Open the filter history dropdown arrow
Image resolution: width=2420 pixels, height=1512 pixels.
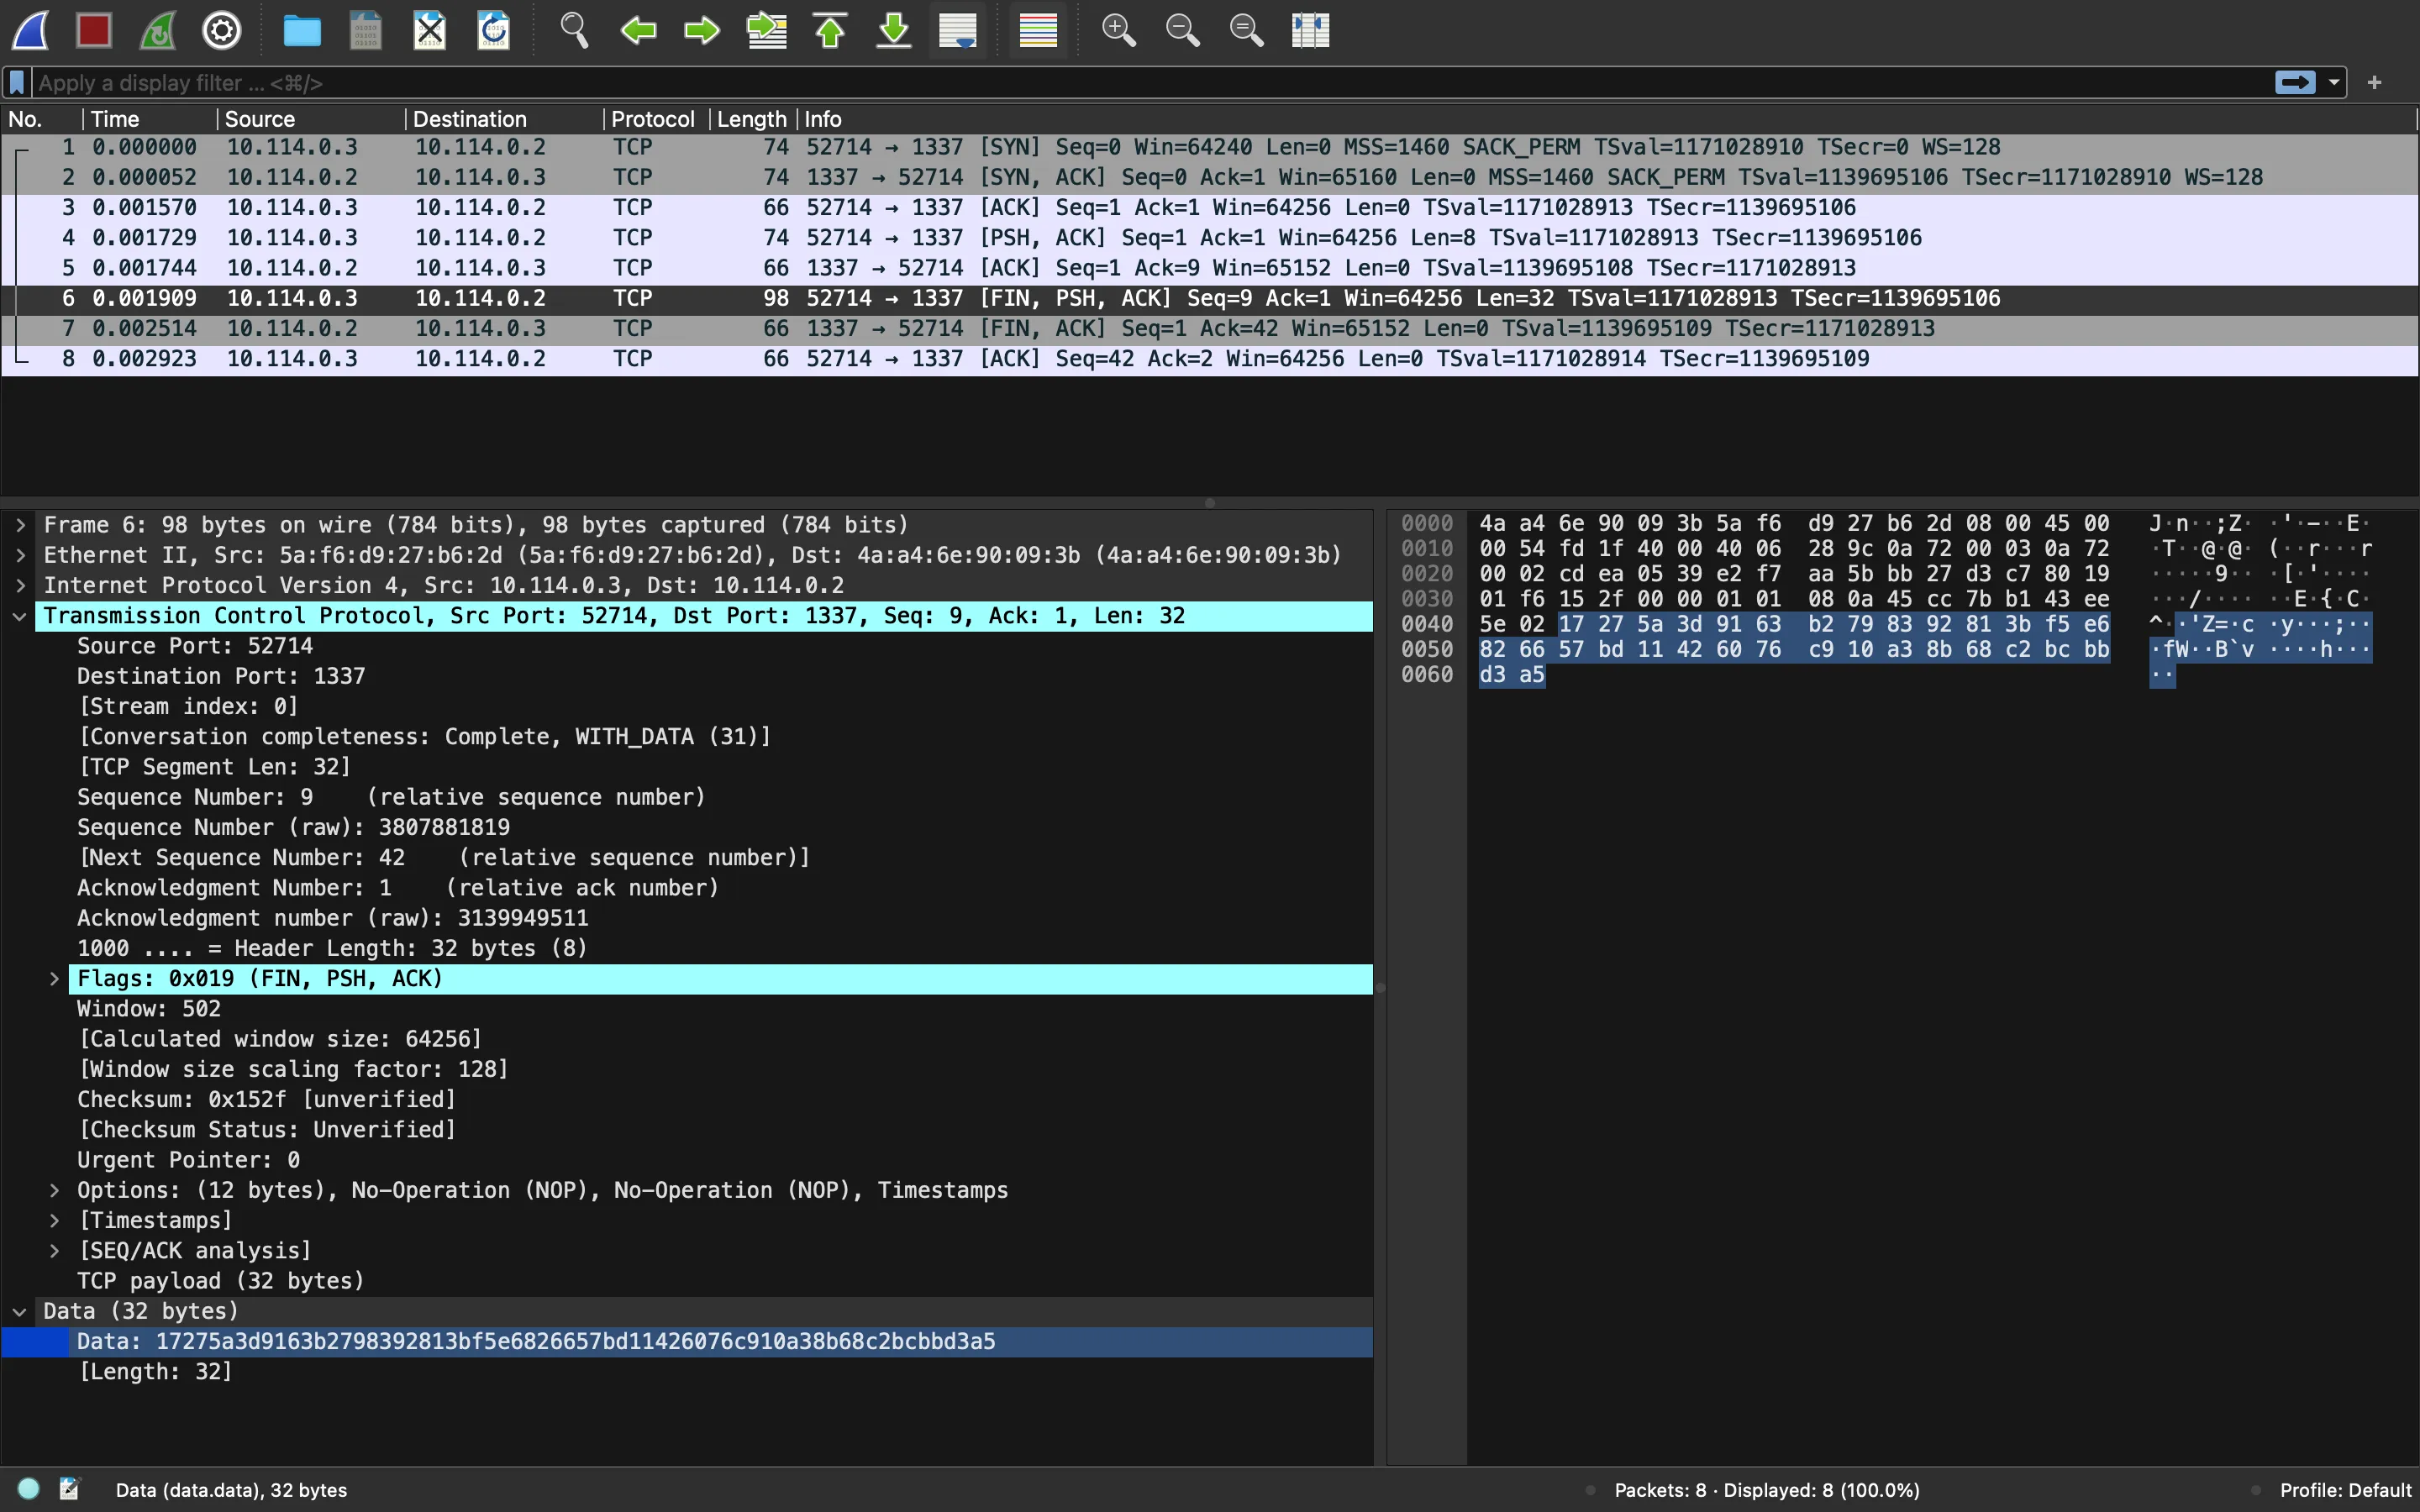[x=2334, y=83]
